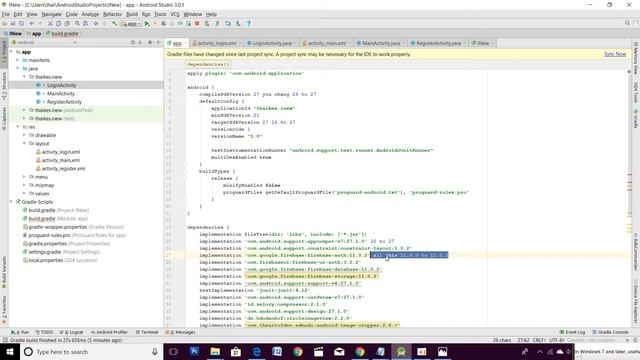Viewport: 640px width, 360px height.
Task: Select RegisterActivity in project tree
Action: click(x=64, y=102)
